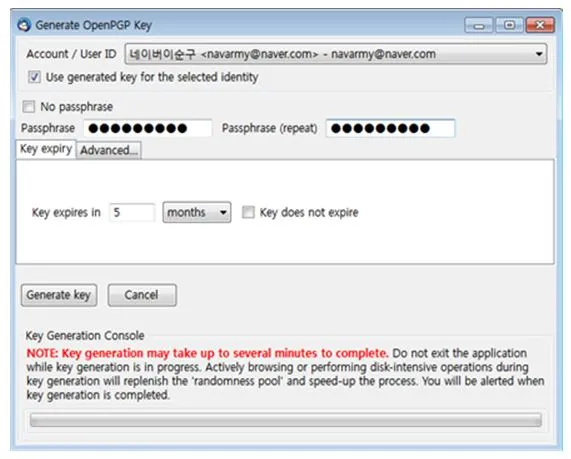Click the key generation progress bar
Screen dimensions: 571x459
coord(286,420)
